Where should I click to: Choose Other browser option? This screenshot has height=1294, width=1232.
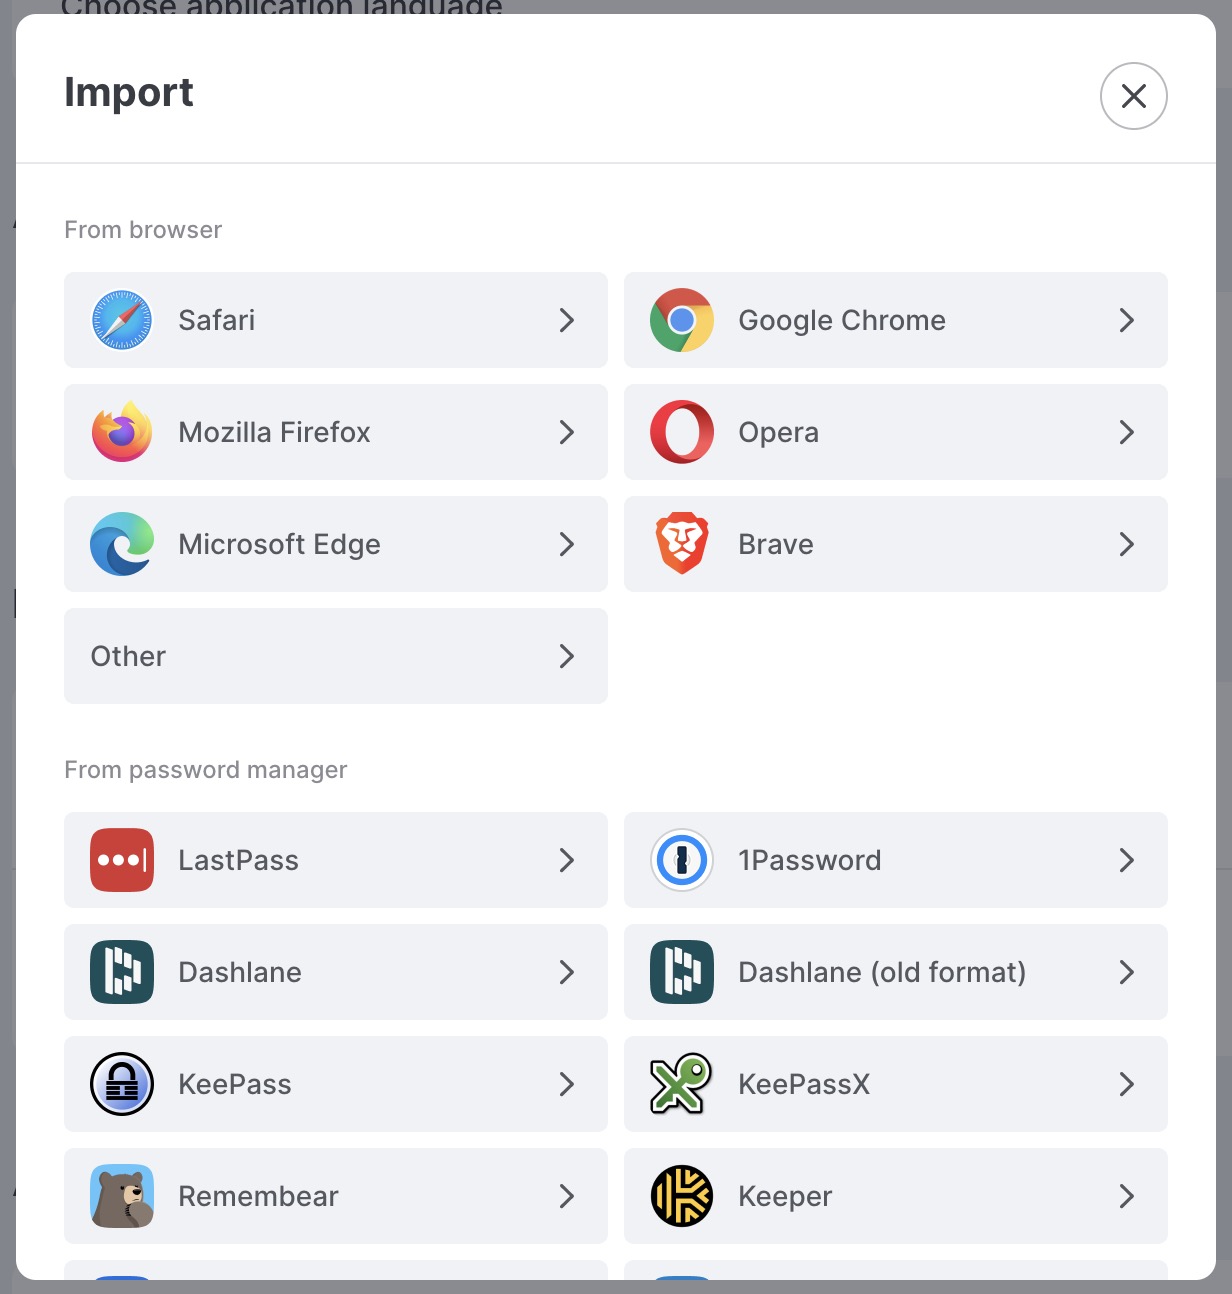(336, 656)
